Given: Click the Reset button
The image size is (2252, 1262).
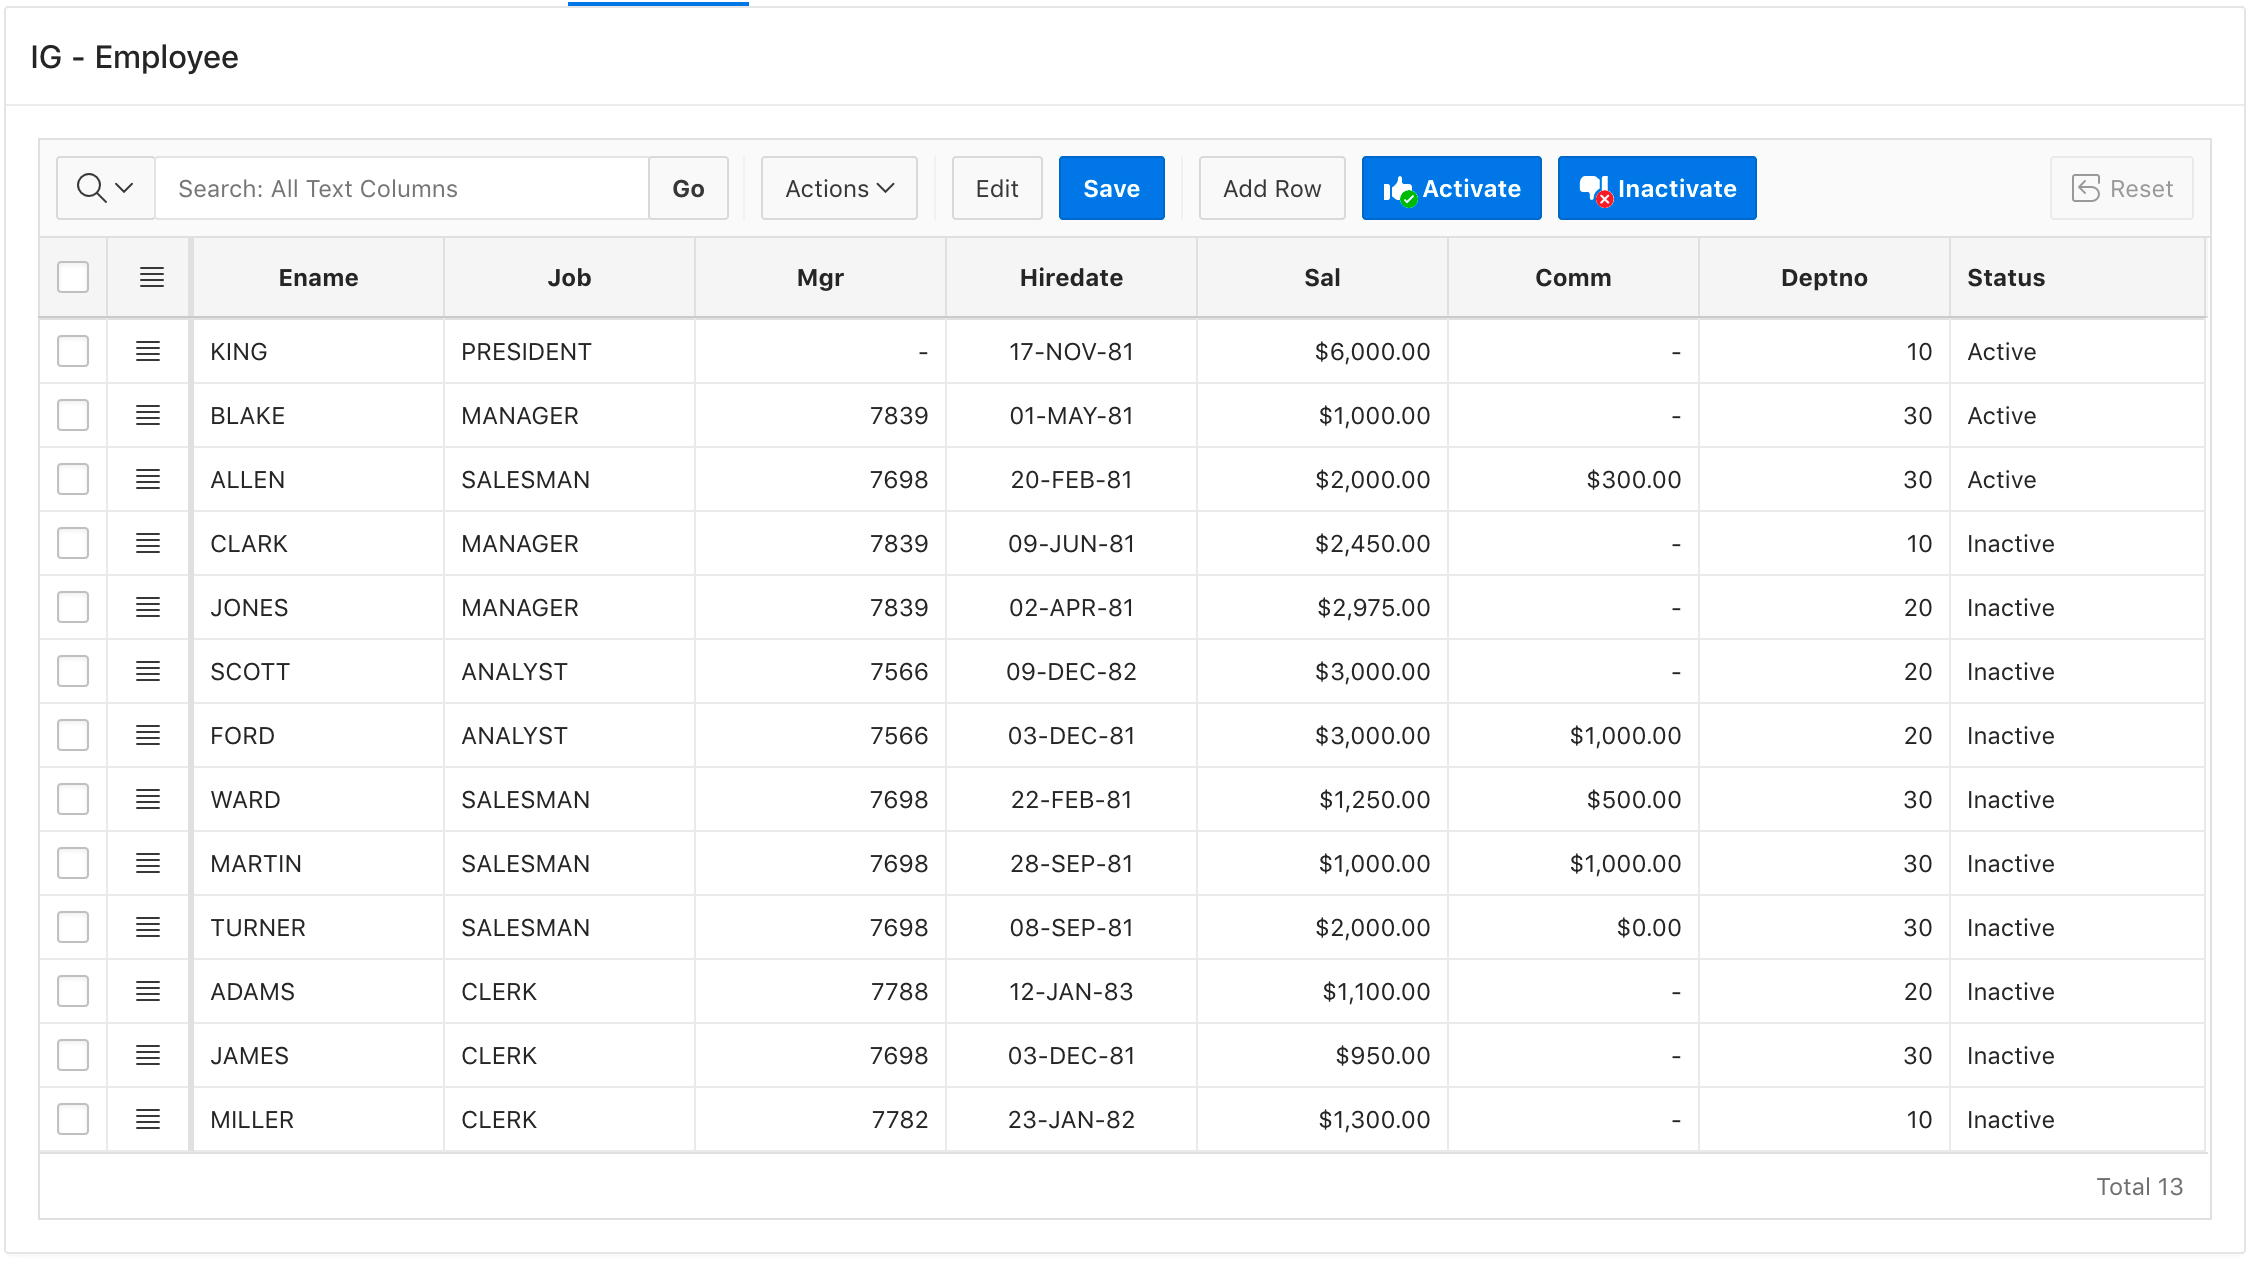Looking at the screenshot, I should click(2121, 188).
